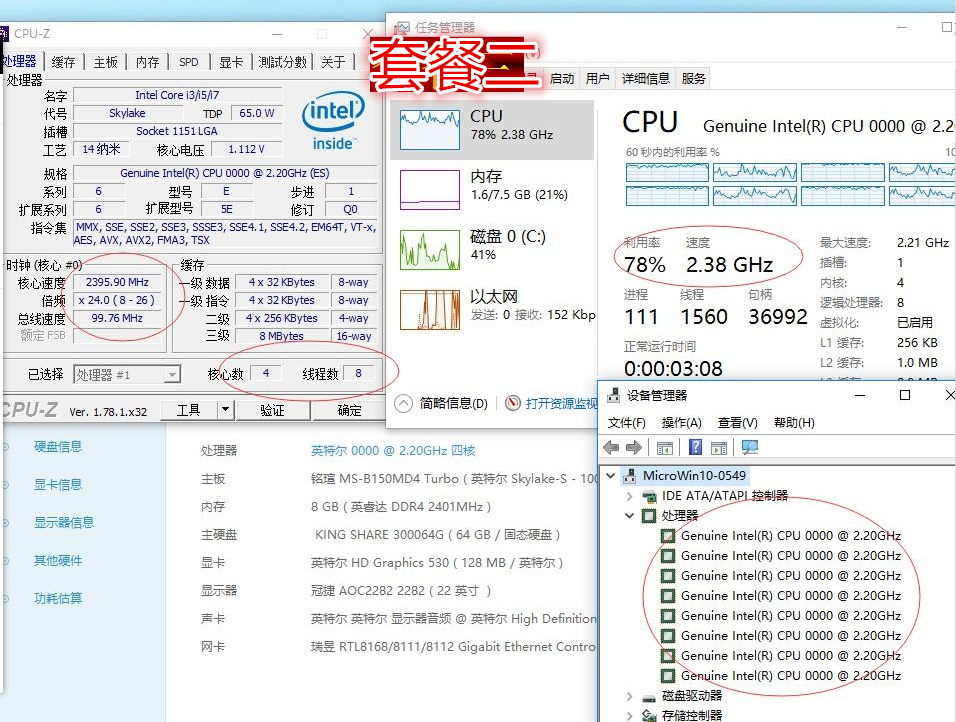Open the 文件(F) menu in Device Manager
This screenshot has width=956, height=722.
coord(627,423)
